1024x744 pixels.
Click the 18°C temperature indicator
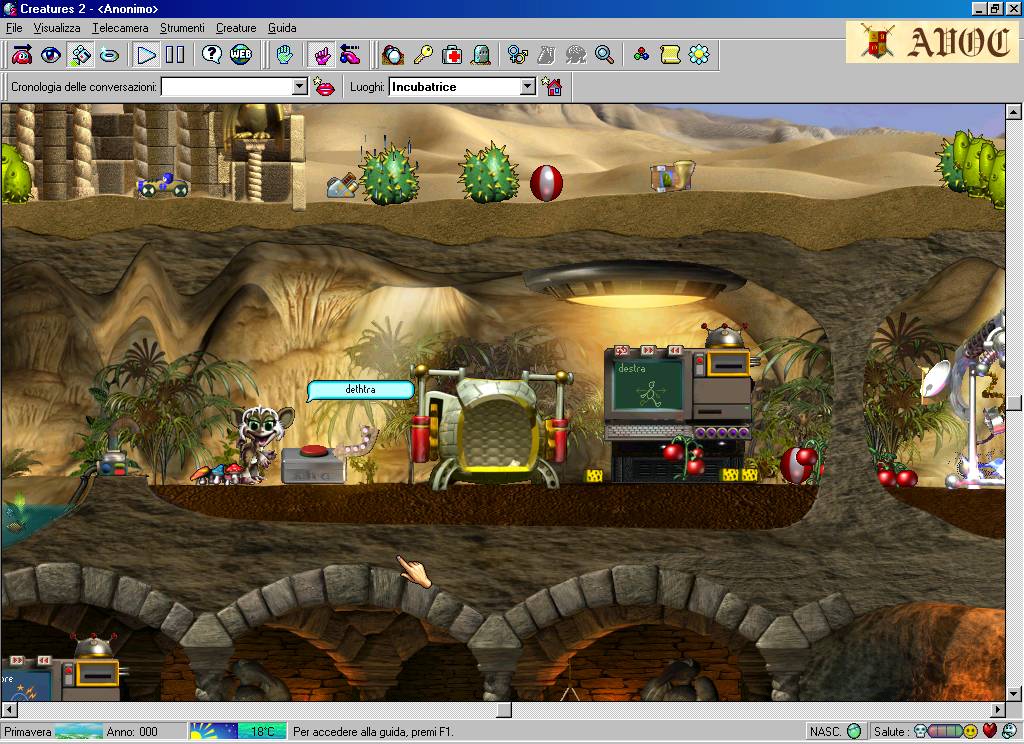[263, 732]
